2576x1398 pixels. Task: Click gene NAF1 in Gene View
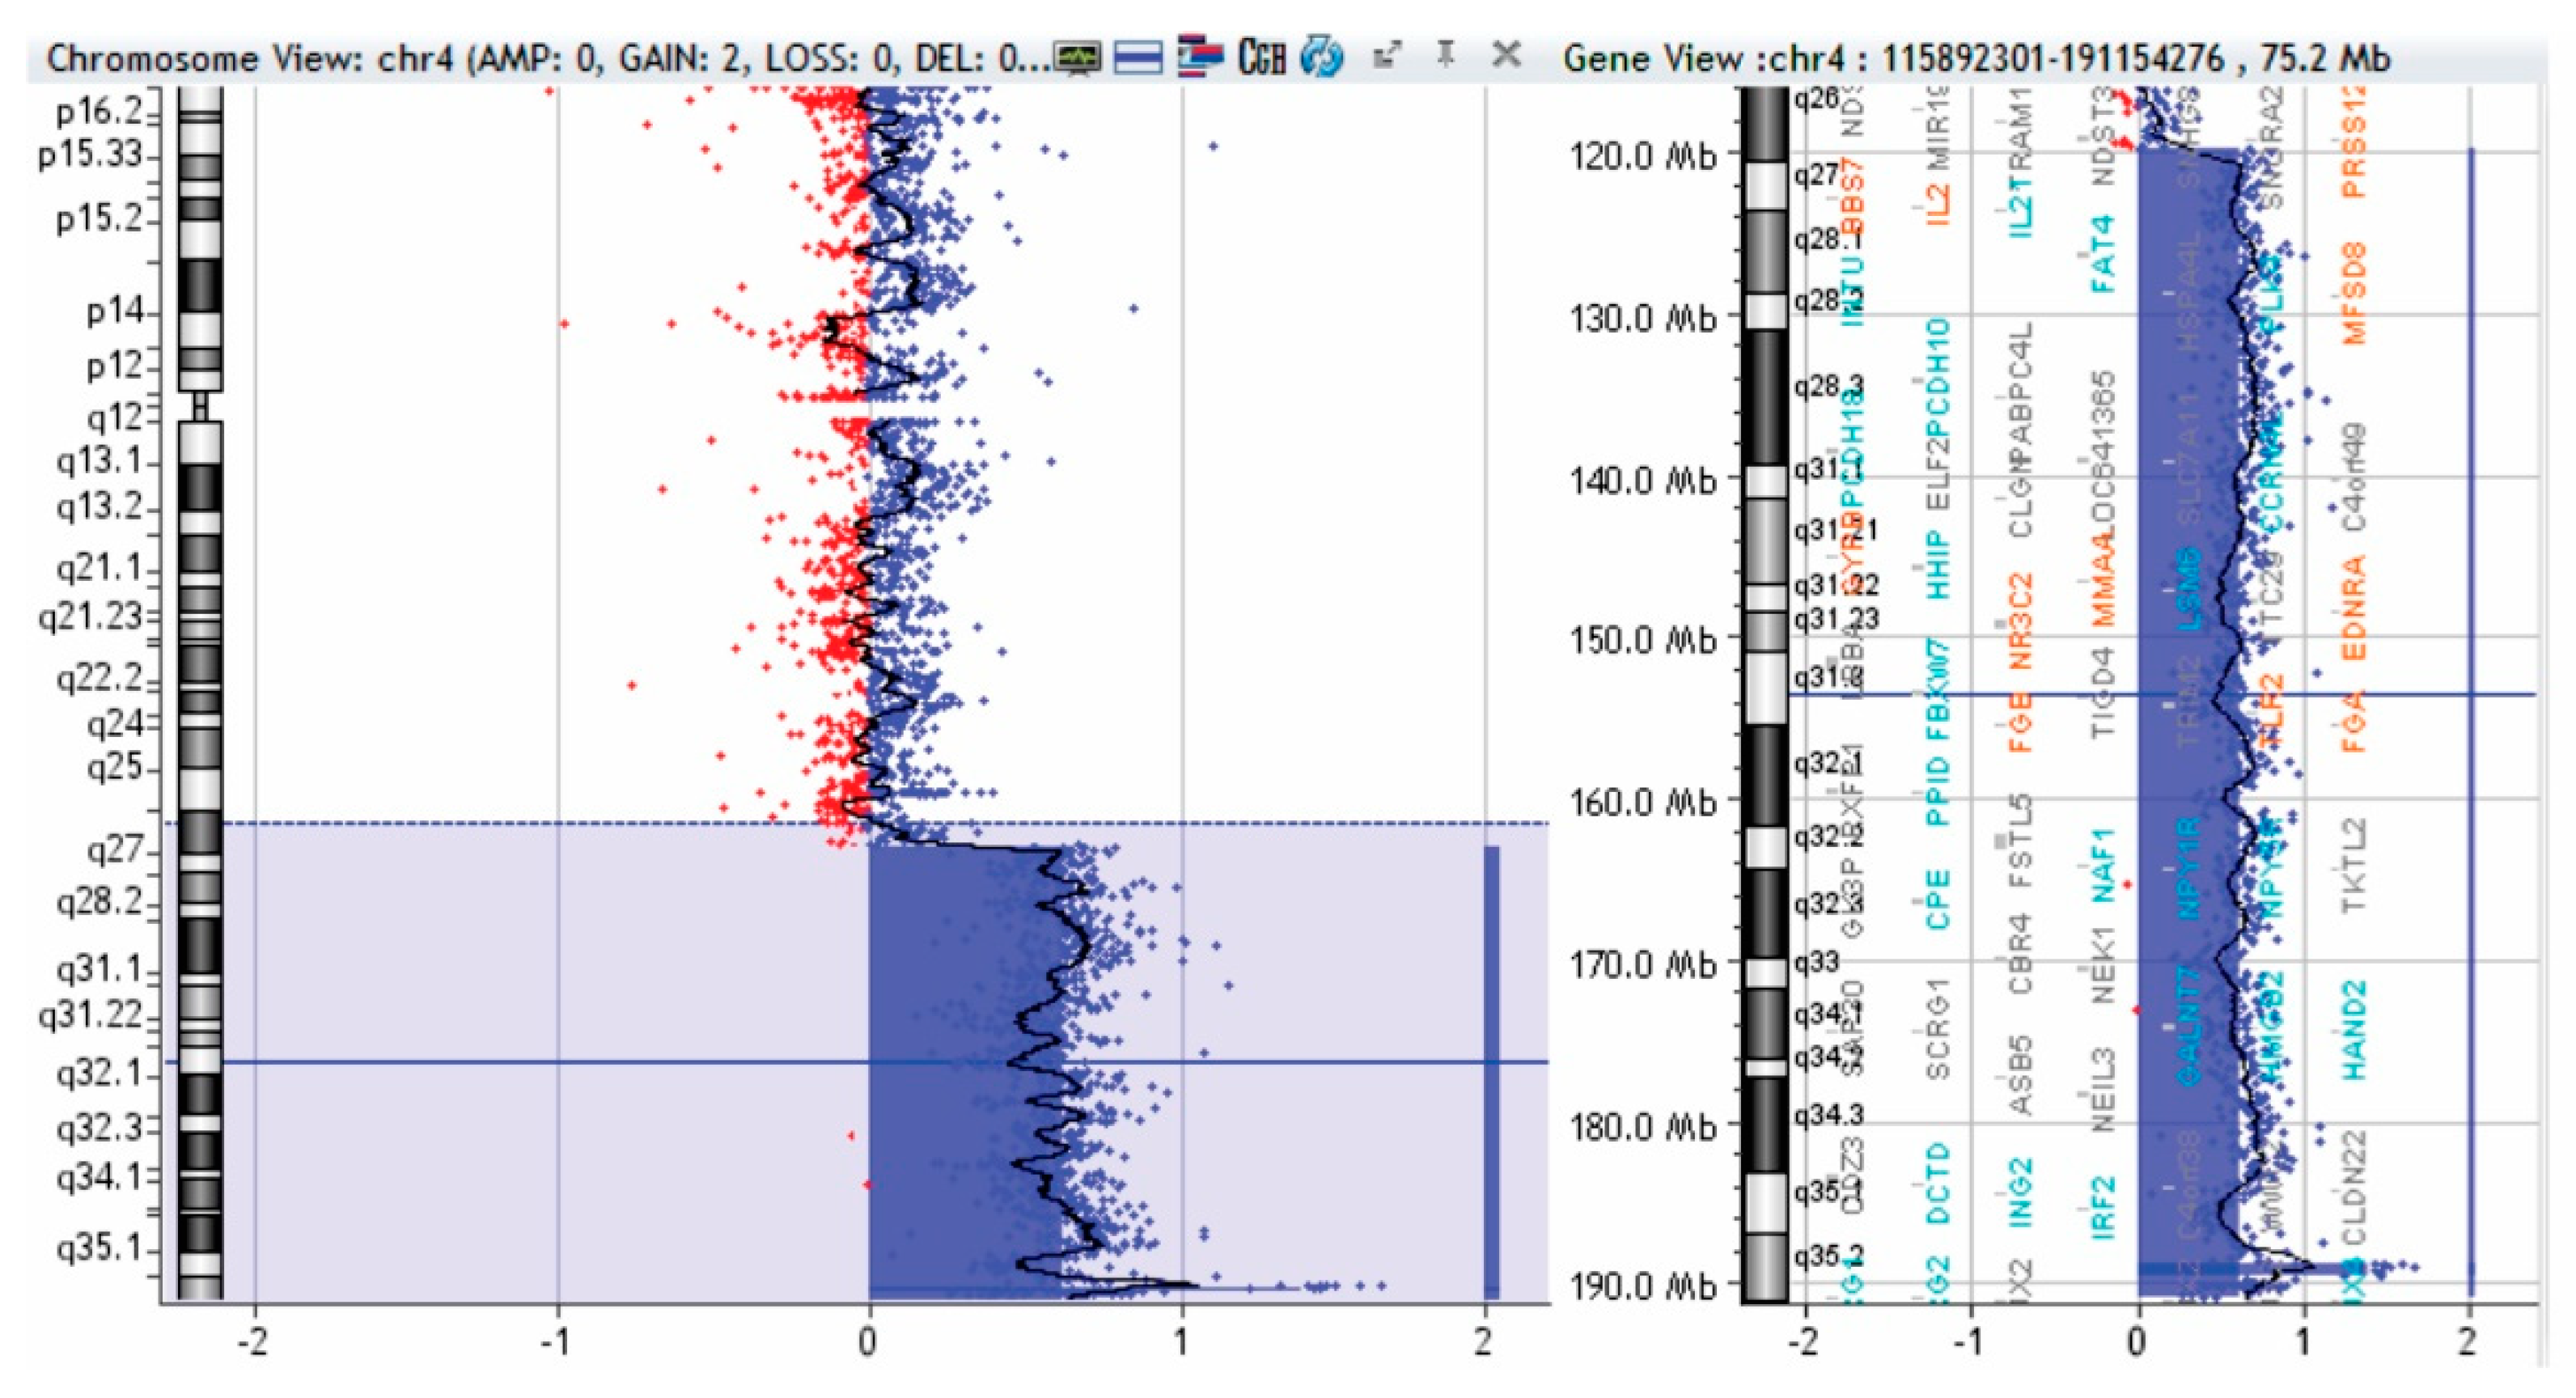pos(2103,865)
